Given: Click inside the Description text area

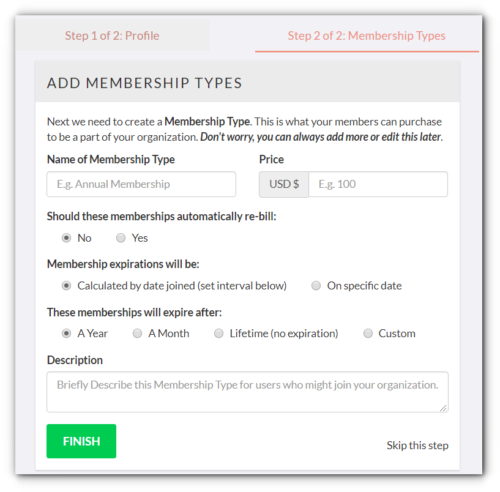Looking at the screenshot, I should coord(247,392).
